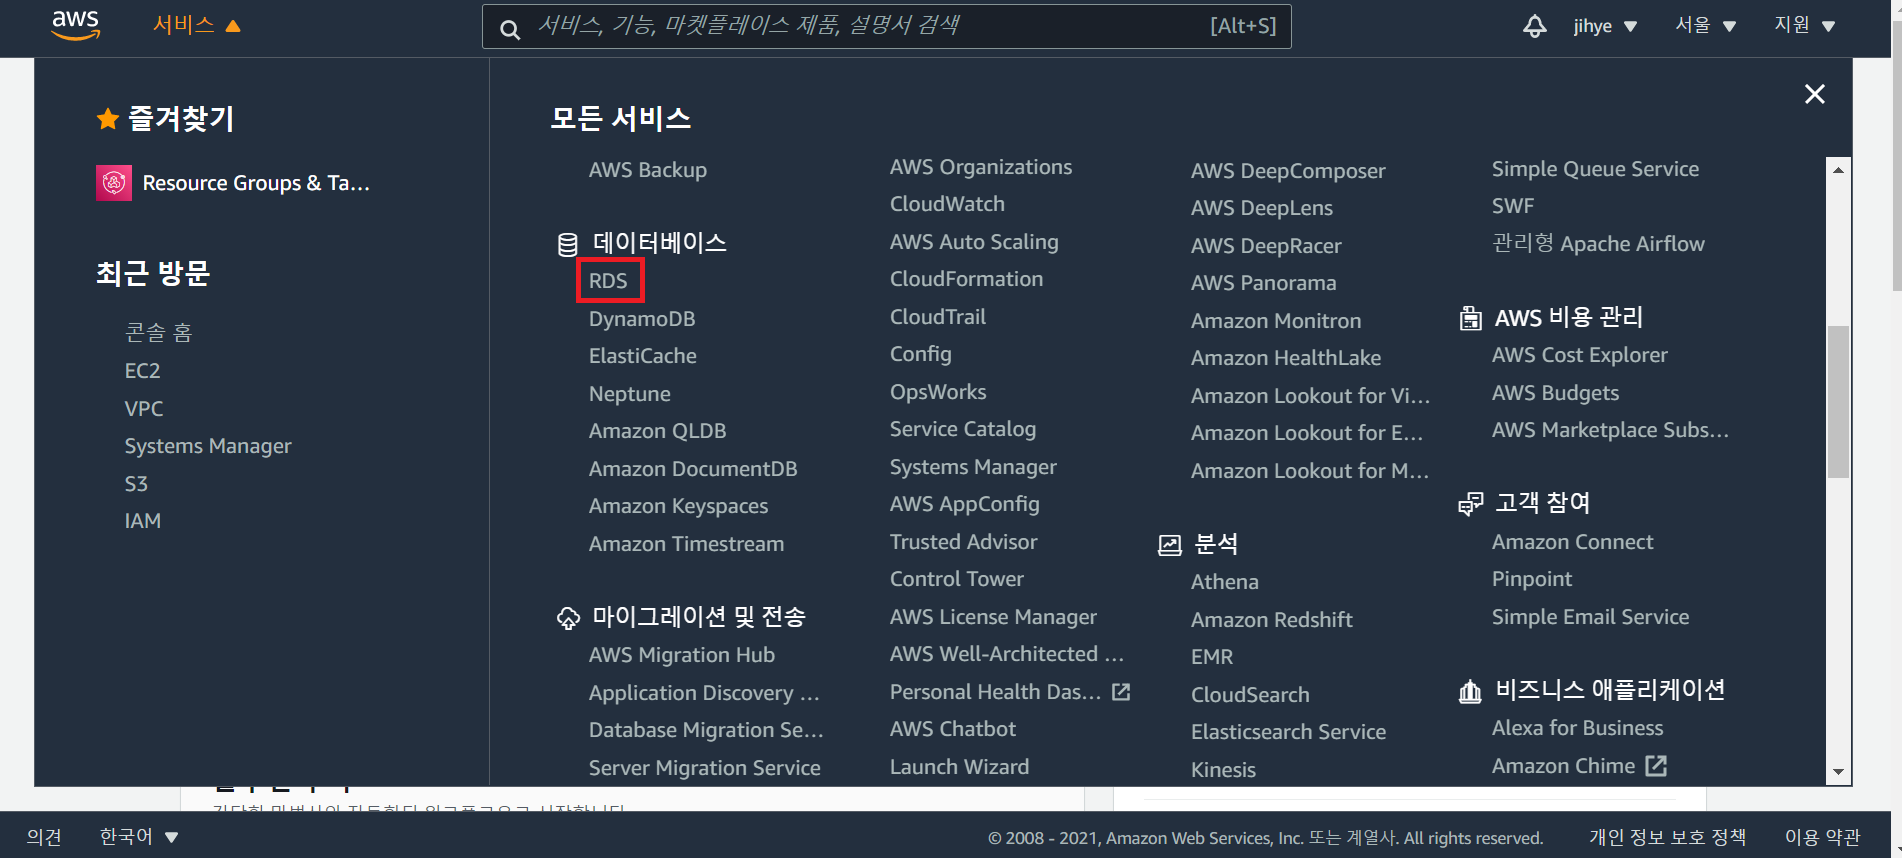The height and width of the screenshot is (858, 1902).
Task: Click the services list scrollbar thumb
Action: 1838,402
